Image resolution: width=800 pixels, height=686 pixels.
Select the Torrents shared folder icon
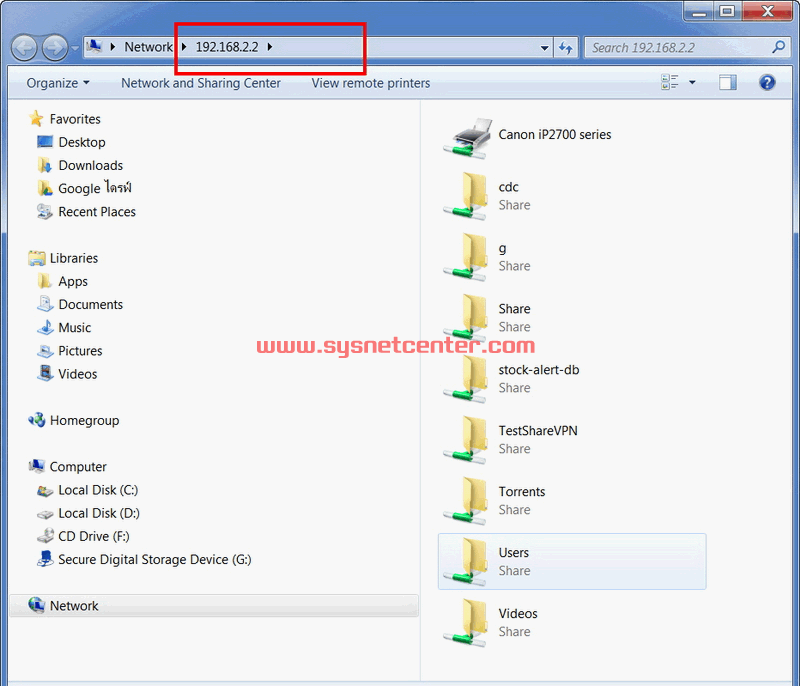click(465, 501)
